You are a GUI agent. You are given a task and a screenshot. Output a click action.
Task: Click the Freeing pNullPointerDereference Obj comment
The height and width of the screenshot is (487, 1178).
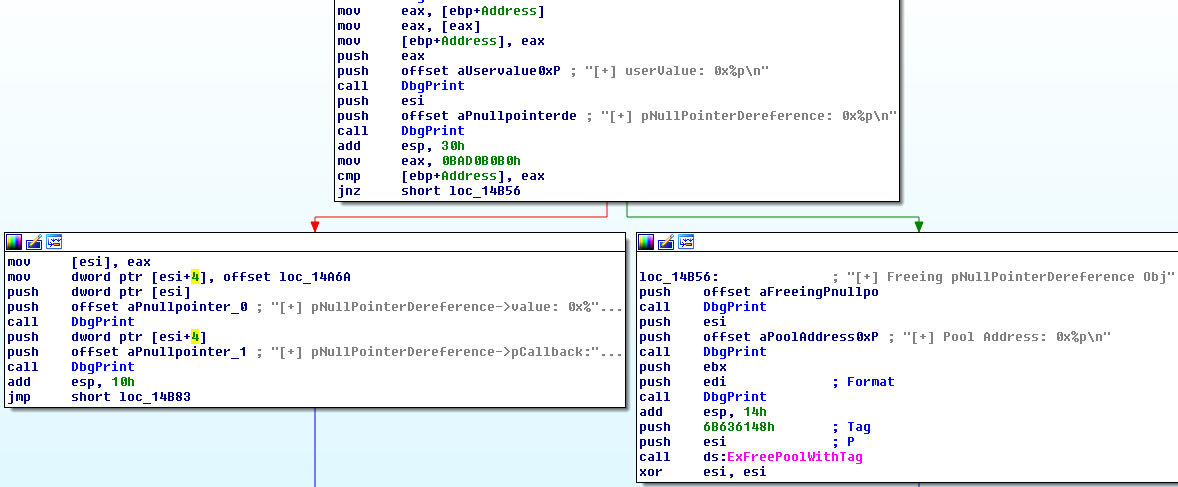click(1009, 277)
